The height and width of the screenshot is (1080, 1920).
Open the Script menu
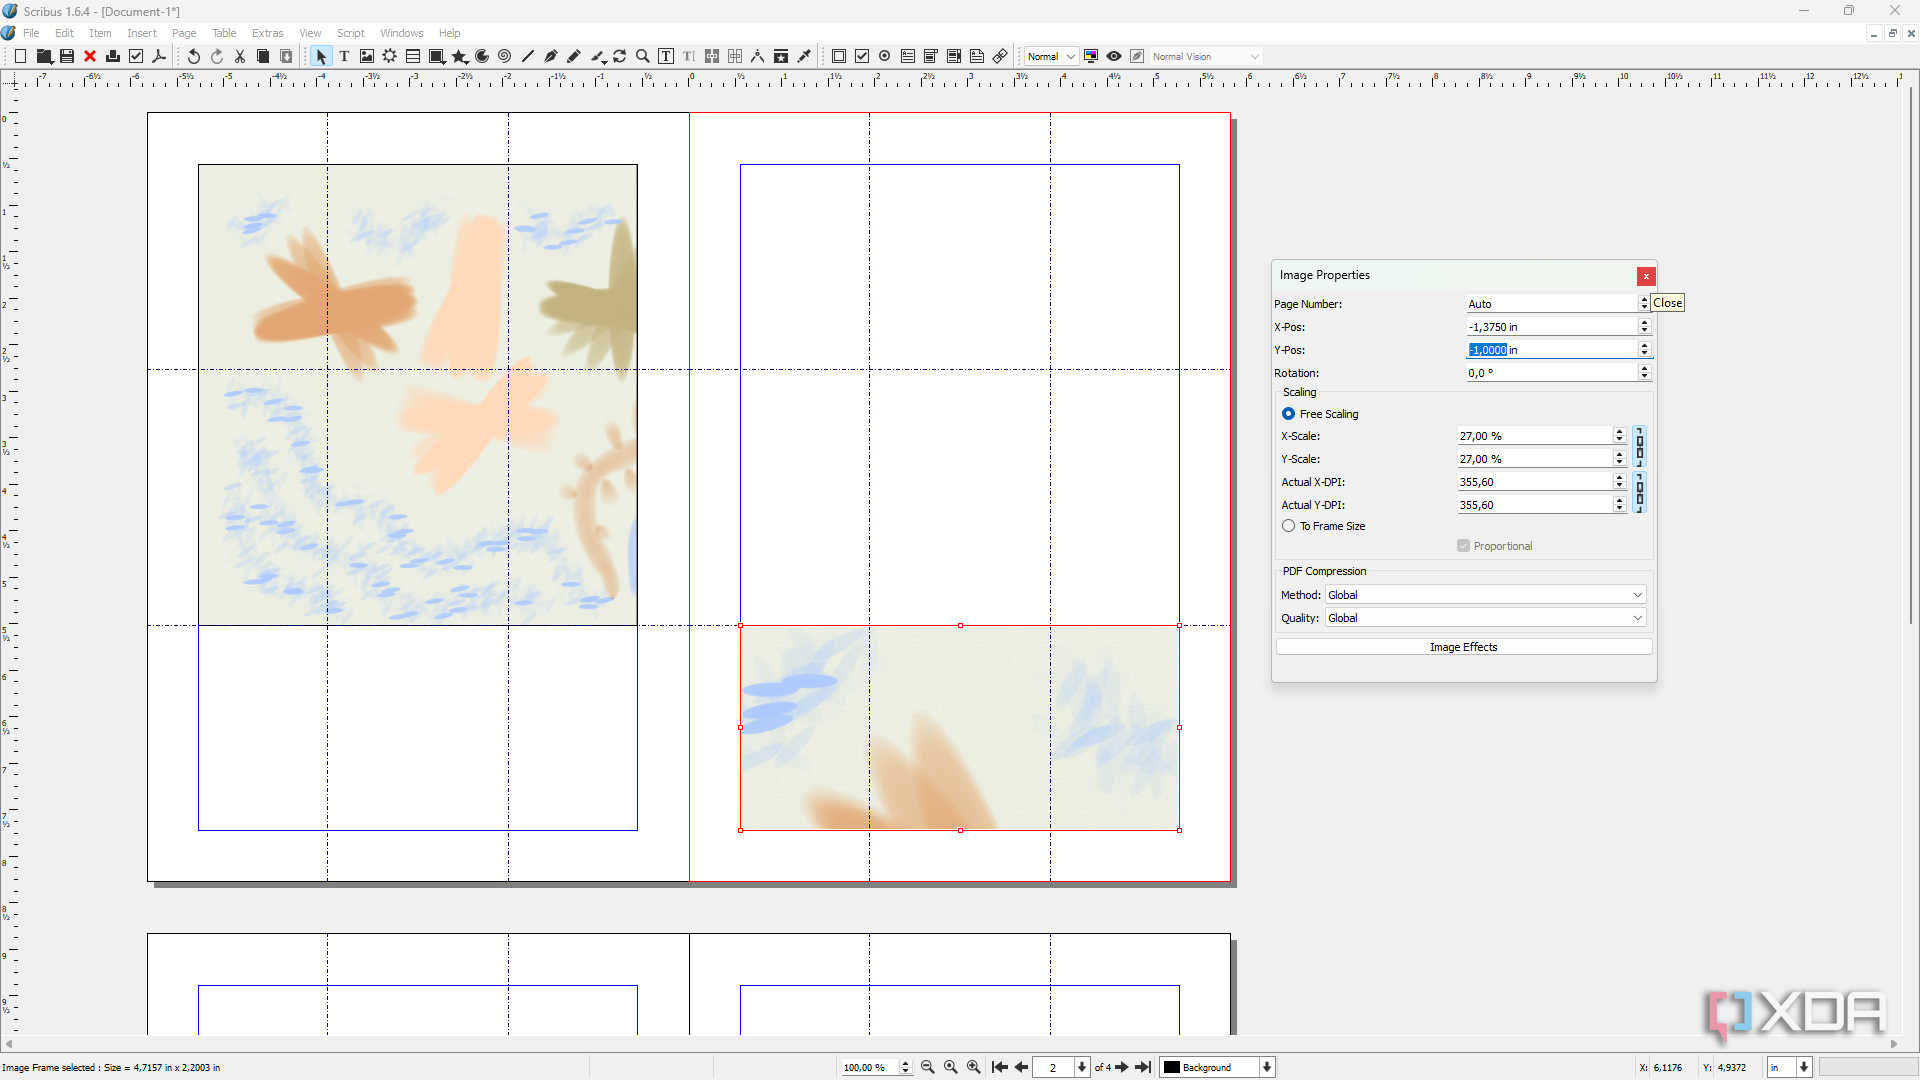351,33
